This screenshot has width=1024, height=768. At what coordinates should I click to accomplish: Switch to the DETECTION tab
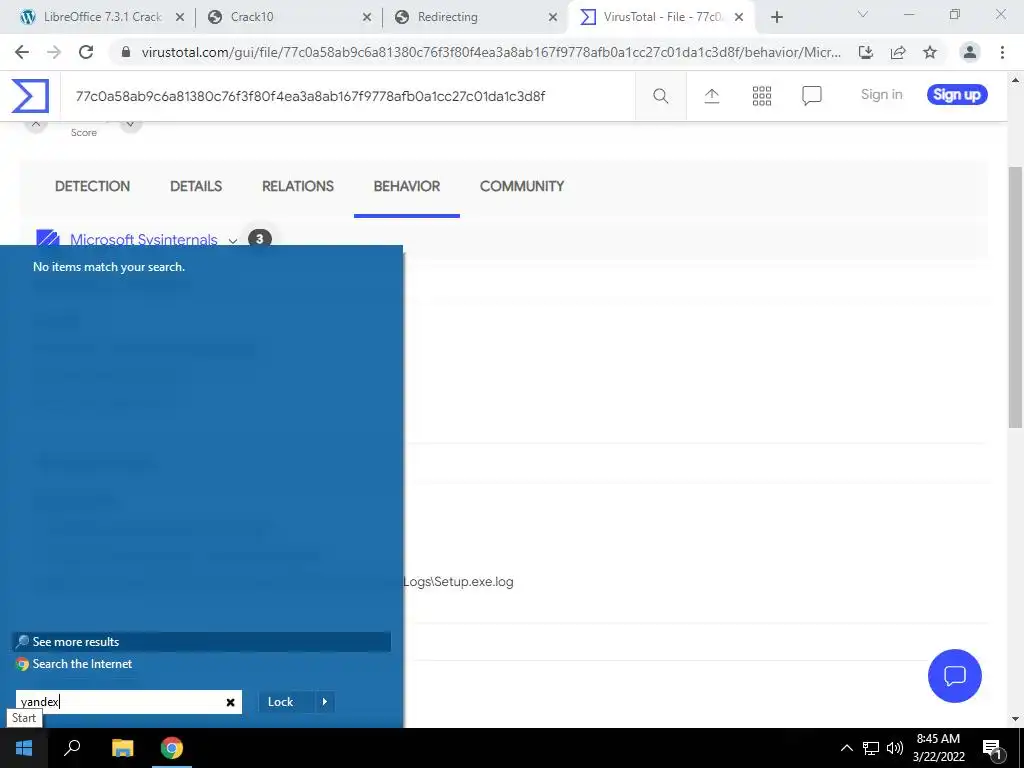pos(93,186)
